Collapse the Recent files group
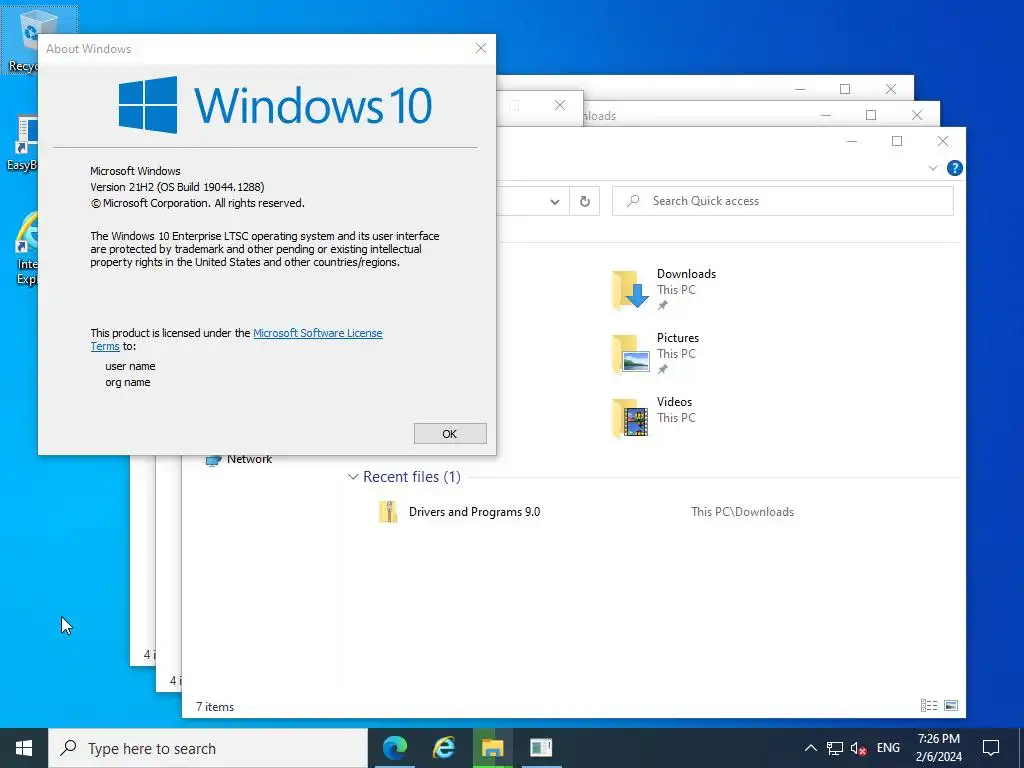 353,477
